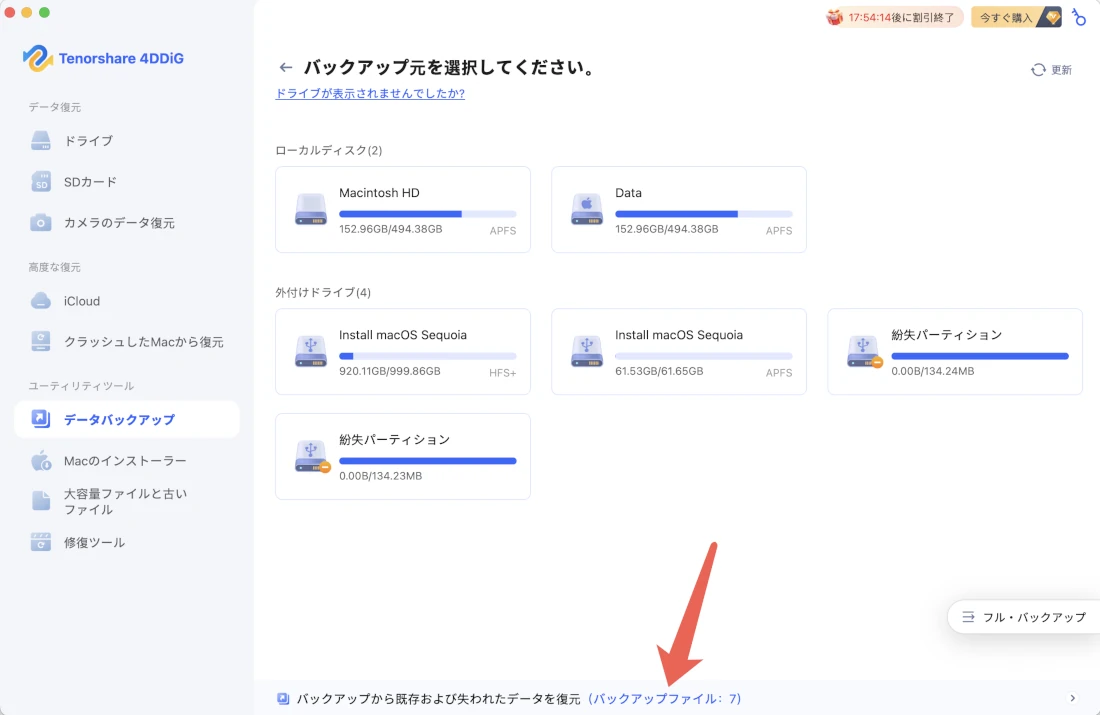Click the 17:54:14後に割引終了 discount banner

894,17
